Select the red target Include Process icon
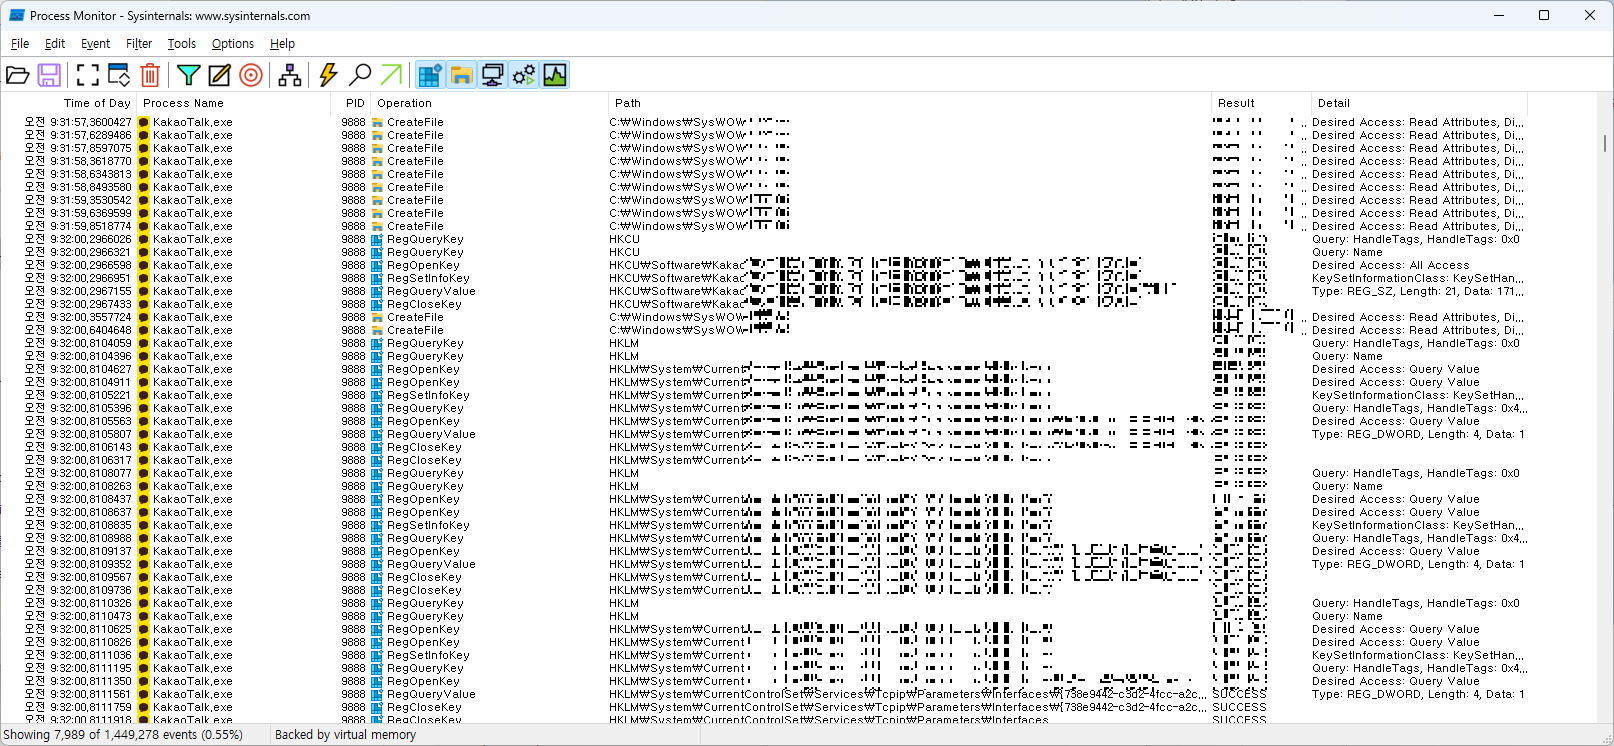This screenshot has height=746, width=1614. (x=251, y=75)
